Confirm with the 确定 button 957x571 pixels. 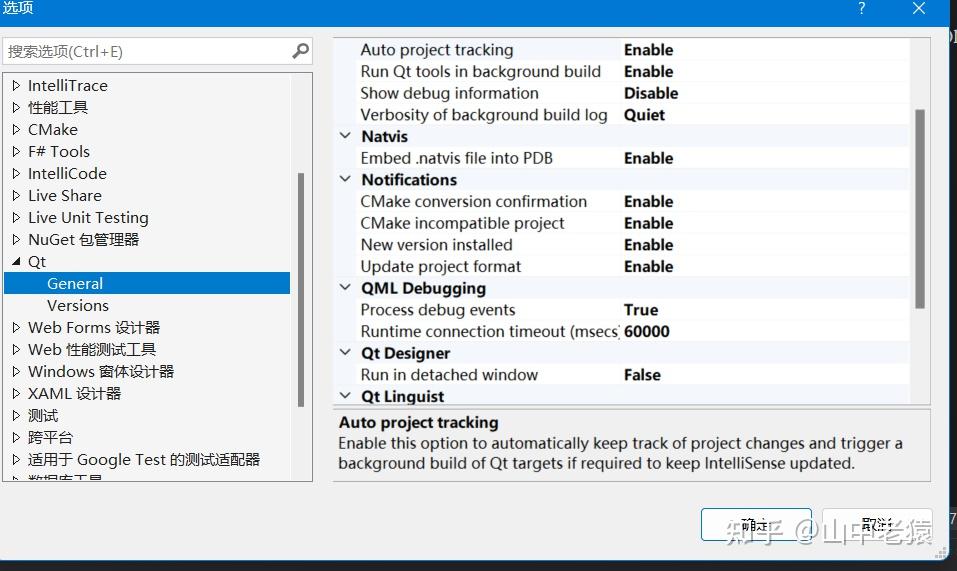coord(756,525)
